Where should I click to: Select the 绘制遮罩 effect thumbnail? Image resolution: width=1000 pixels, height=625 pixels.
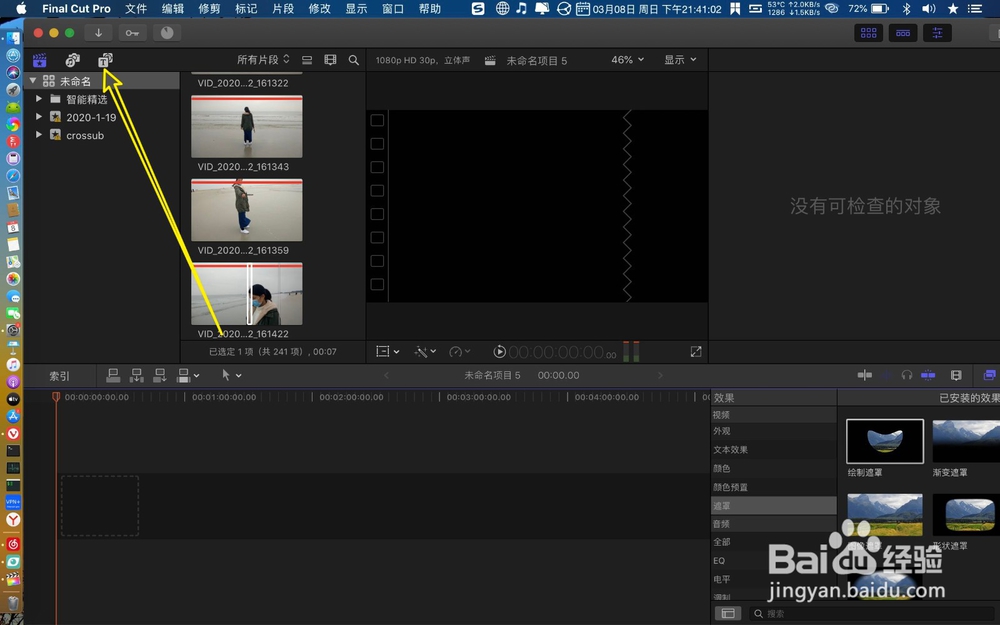(x=885, y=441)
